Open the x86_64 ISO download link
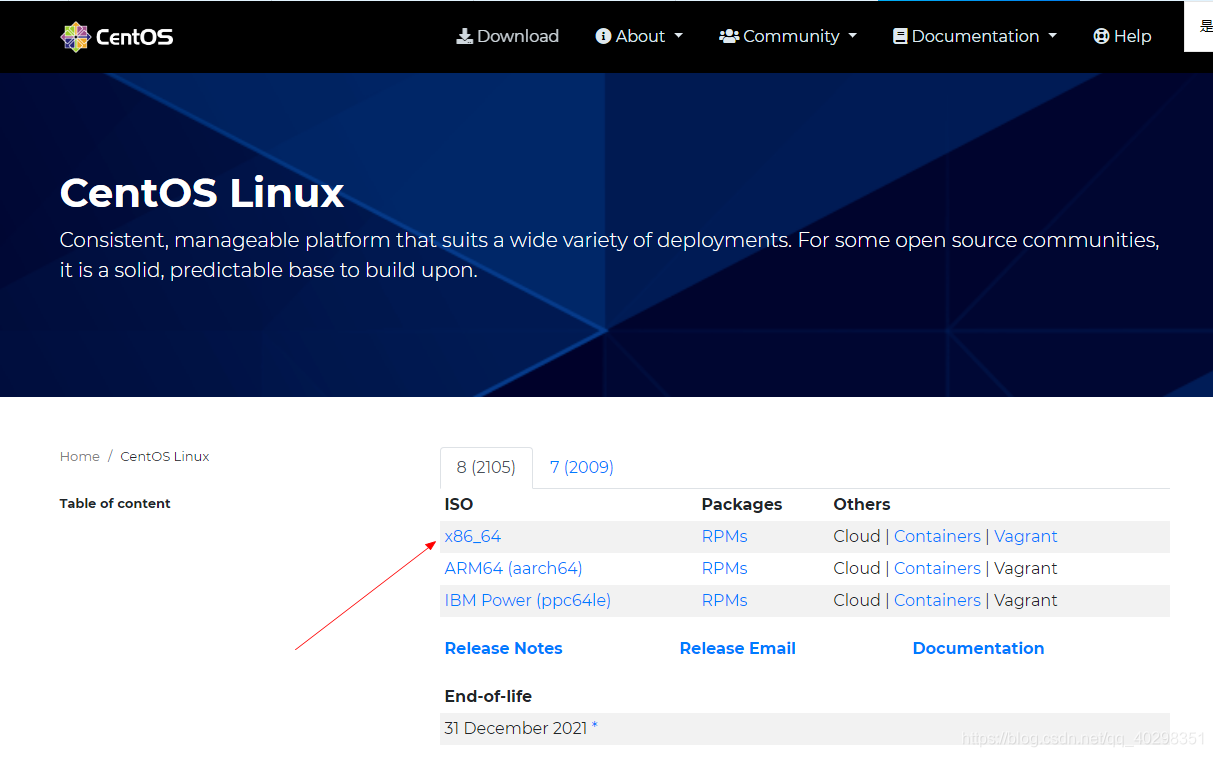1213x757 pixels. (x=472, y=536)
